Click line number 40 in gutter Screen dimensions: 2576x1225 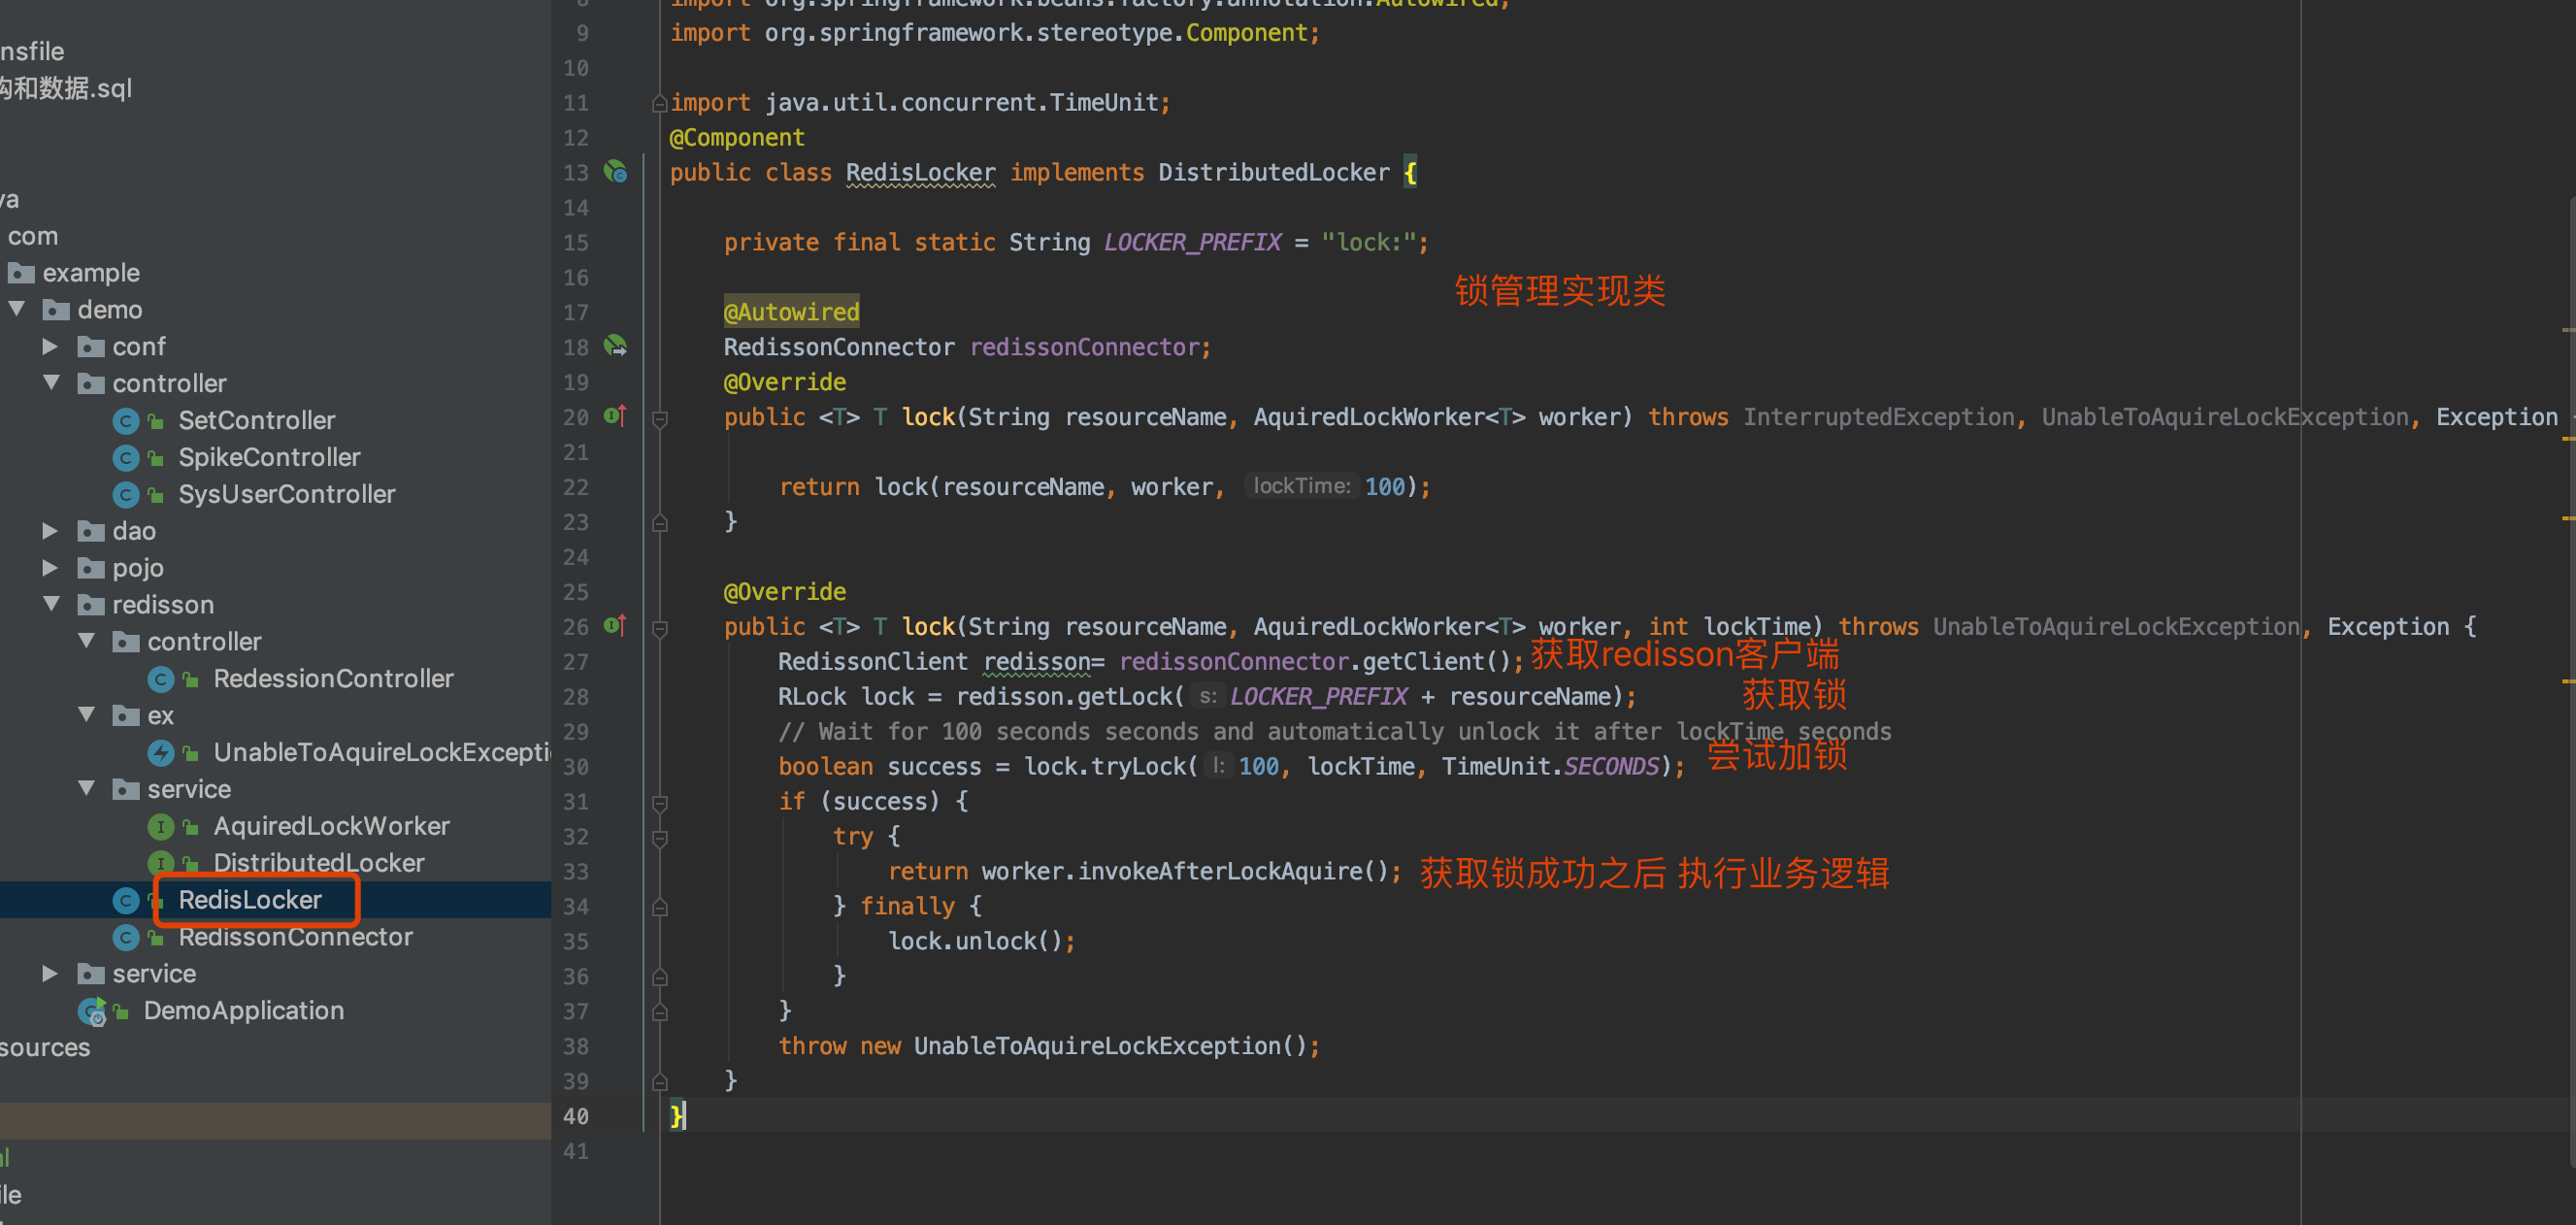tap(576, 1116)
